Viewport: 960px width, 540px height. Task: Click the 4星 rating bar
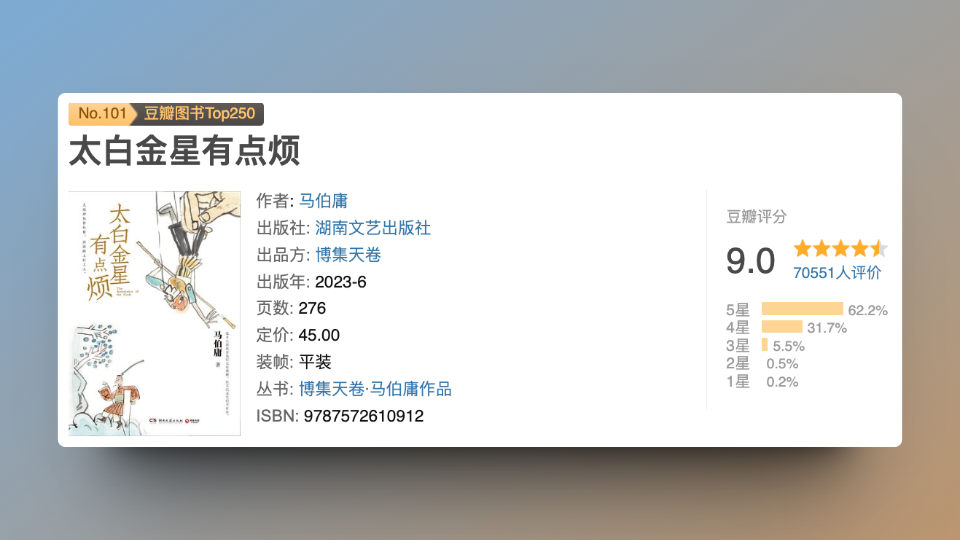coord(781,327)
